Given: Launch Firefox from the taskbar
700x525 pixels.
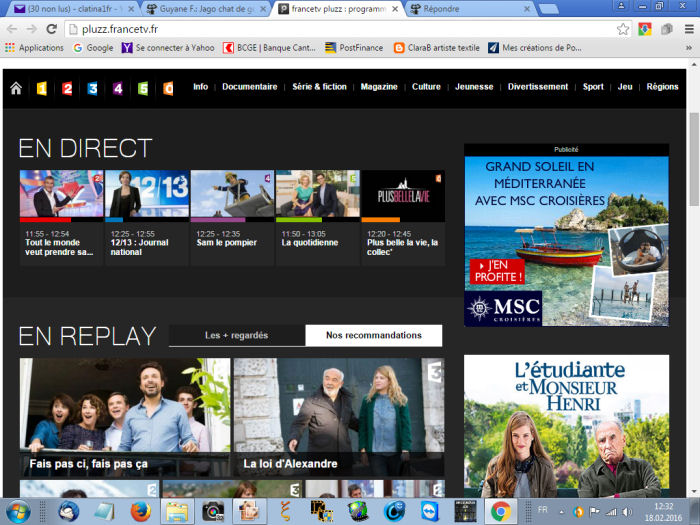Looking at the screenshot, I should (140, 512).
